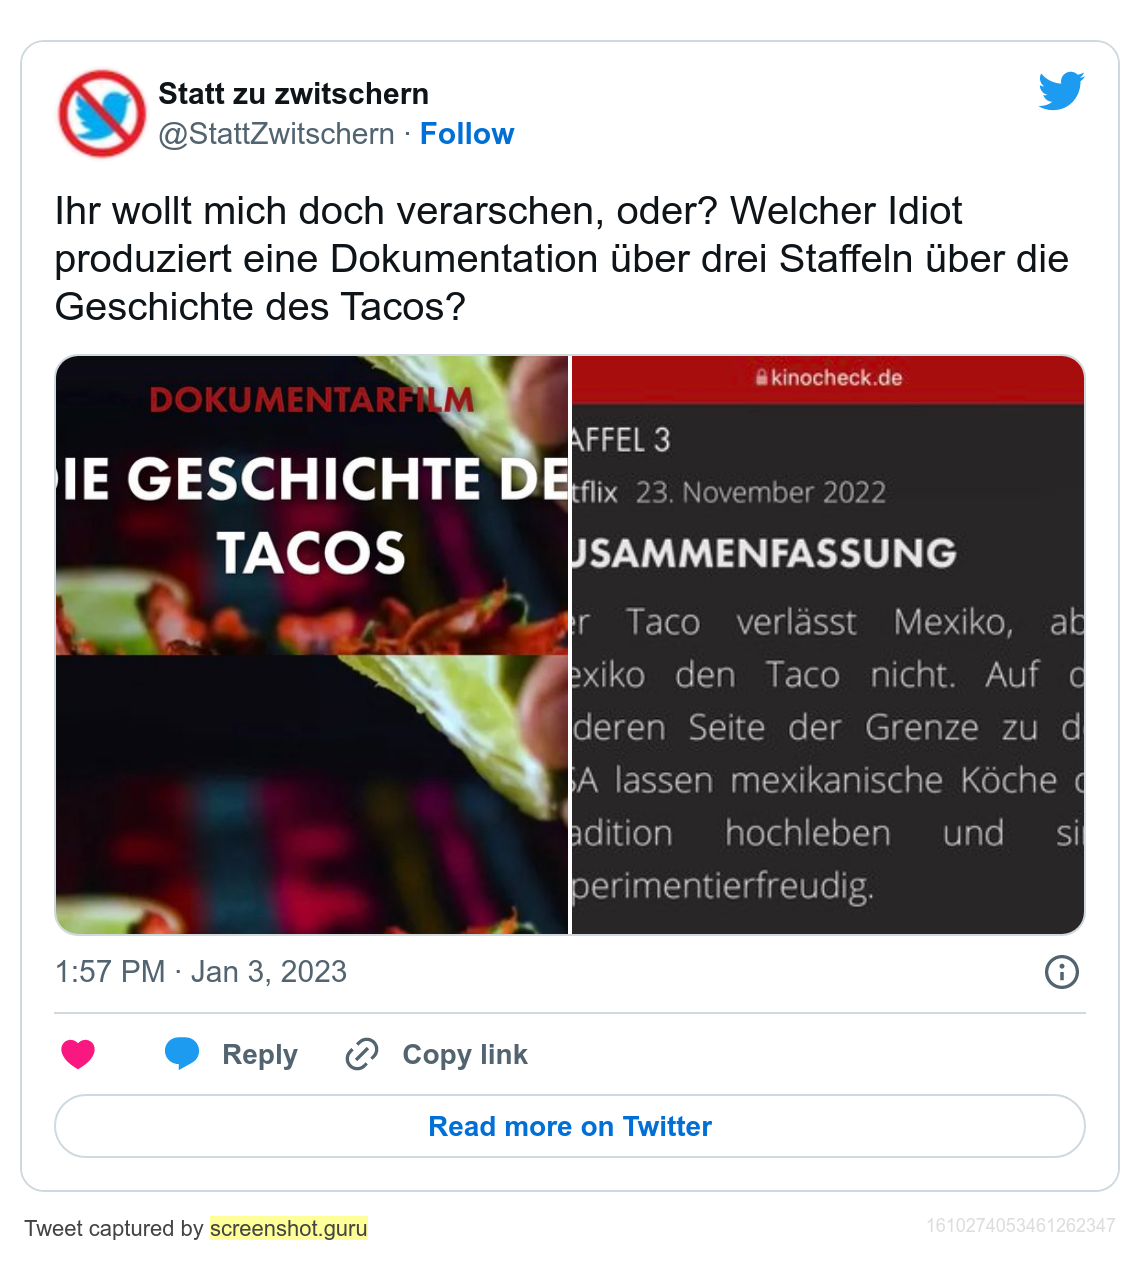Click the Read more on Twitter button

570,1126
